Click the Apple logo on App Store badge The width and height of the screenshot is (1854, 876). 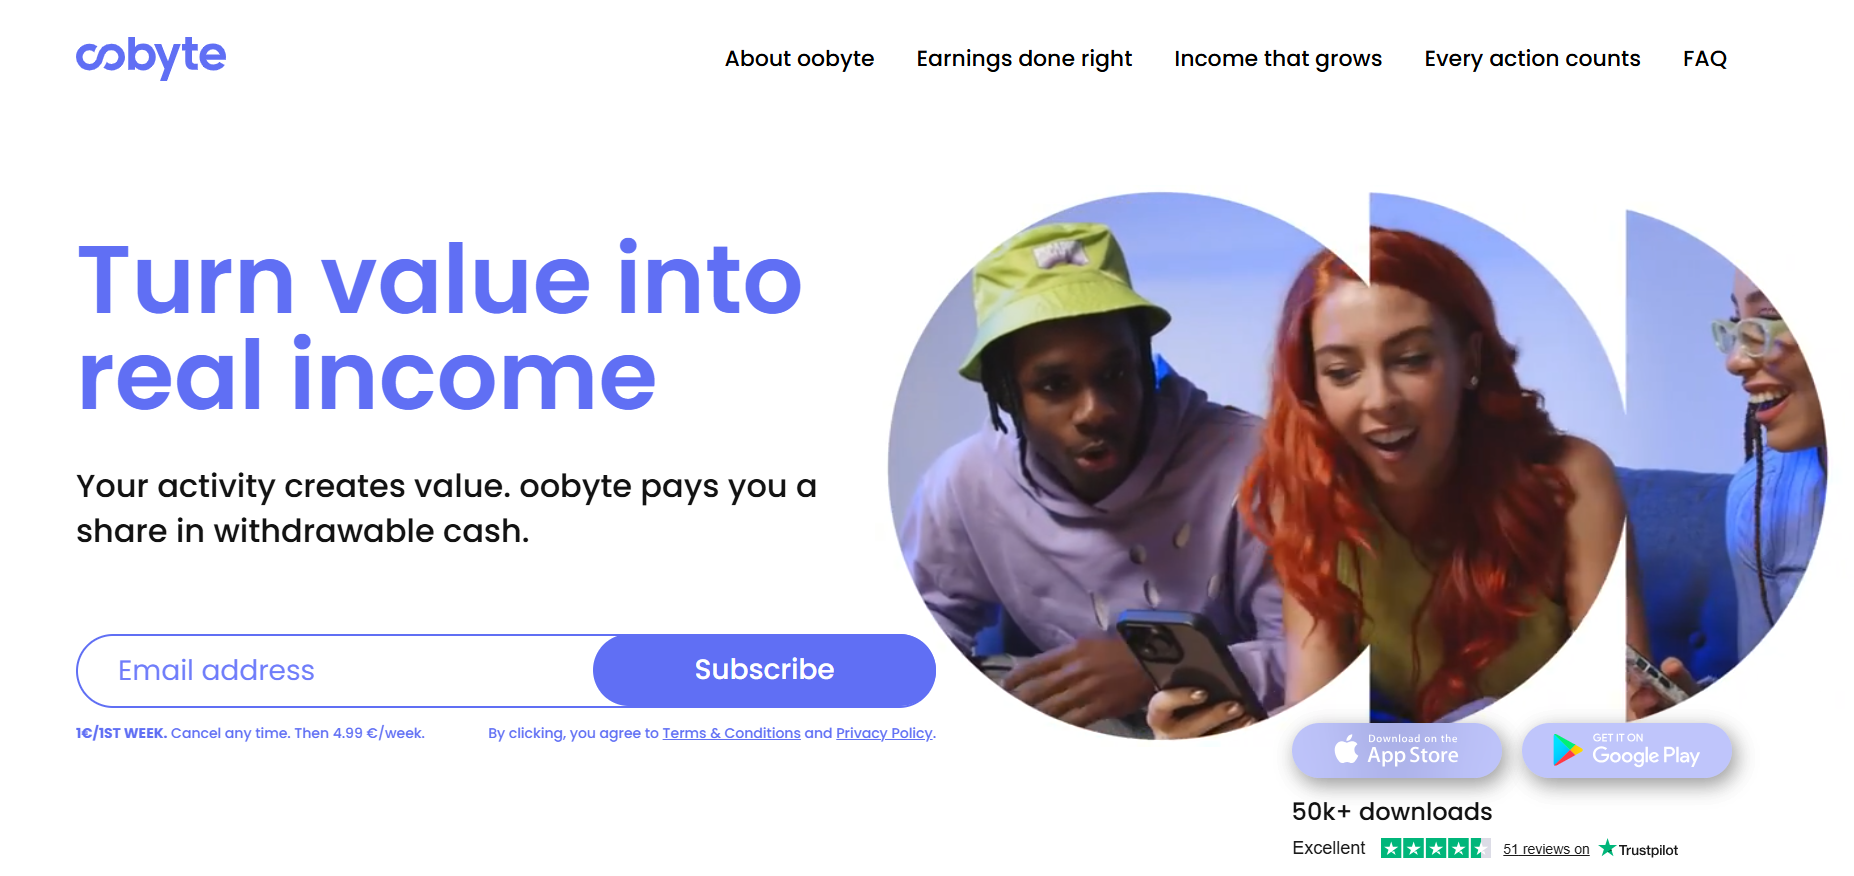(1347, 749)
